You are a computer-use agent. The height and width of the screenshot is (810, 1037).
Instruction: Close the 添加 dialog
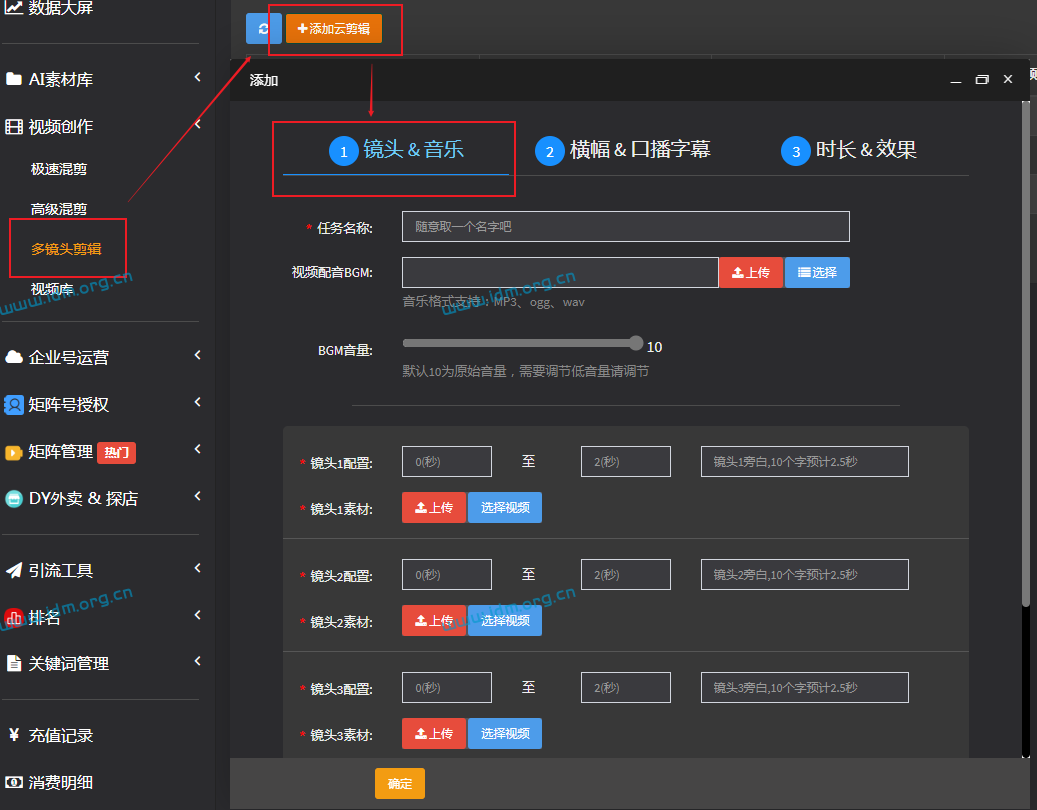(x=1008, y=79)
